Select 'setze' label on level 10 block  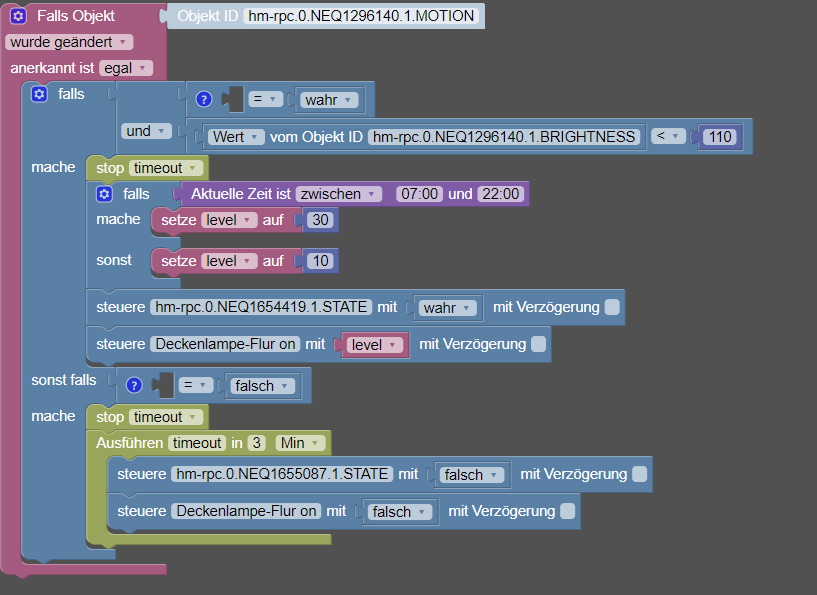[179, 261]
